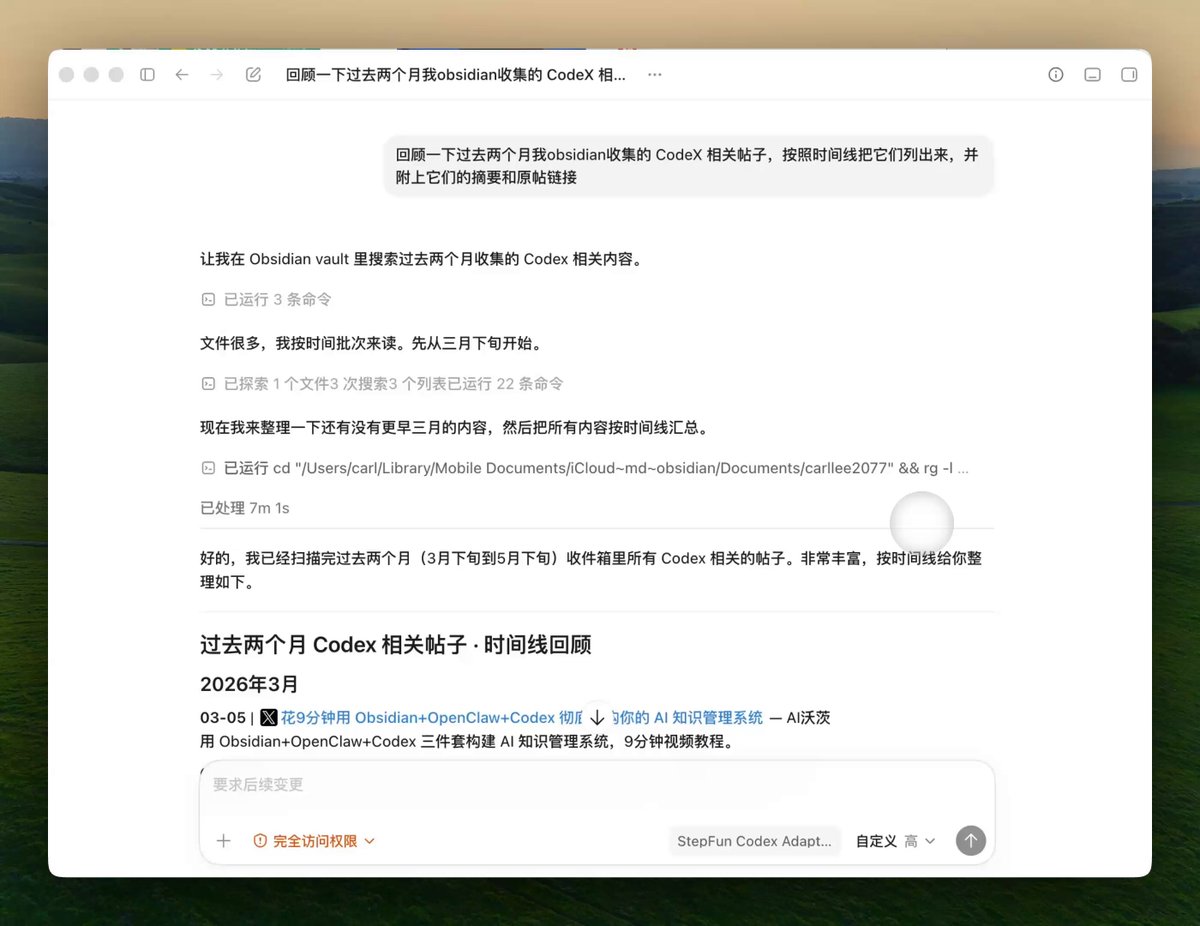
Task: Click the author name 'AI沃茨'
Action: tap(808, 718)
